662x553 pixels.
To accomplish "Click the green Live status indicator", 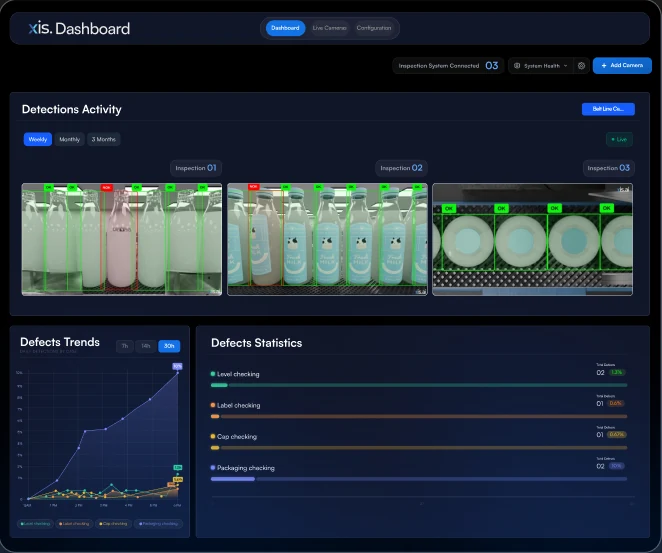I will (x=619, y=139).
